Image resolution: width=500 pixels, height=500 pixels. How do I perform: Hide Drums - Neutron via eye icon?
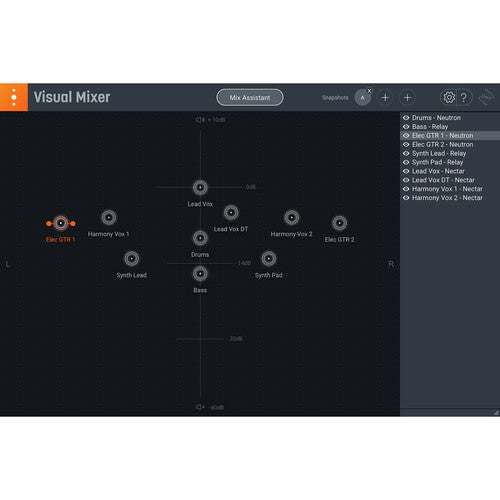(406, 118)
